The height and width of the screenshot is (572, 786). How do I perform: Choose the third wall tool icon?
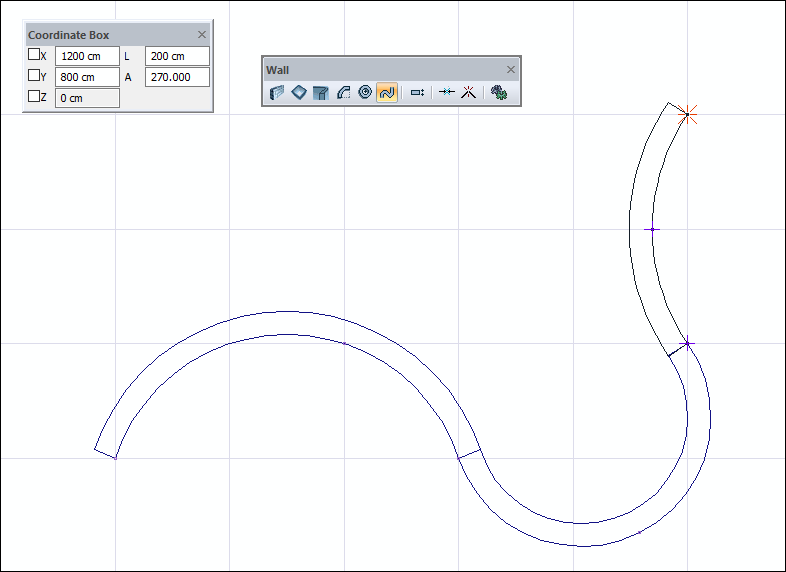coord(321,93)
